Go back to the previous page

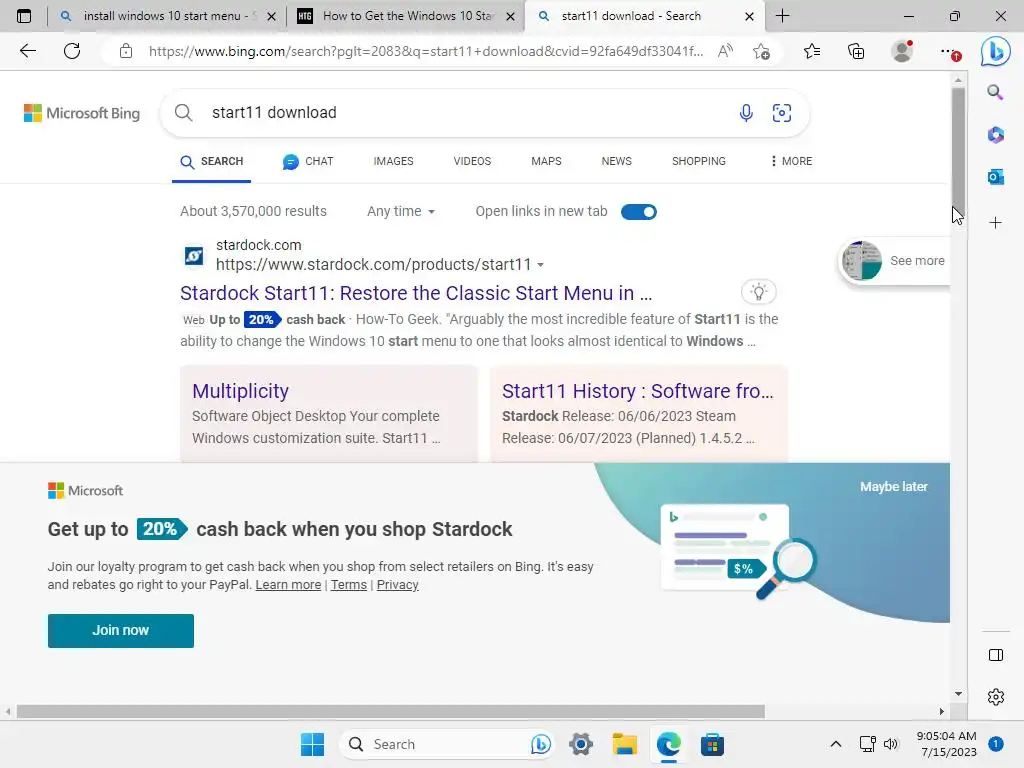[27, 51]
